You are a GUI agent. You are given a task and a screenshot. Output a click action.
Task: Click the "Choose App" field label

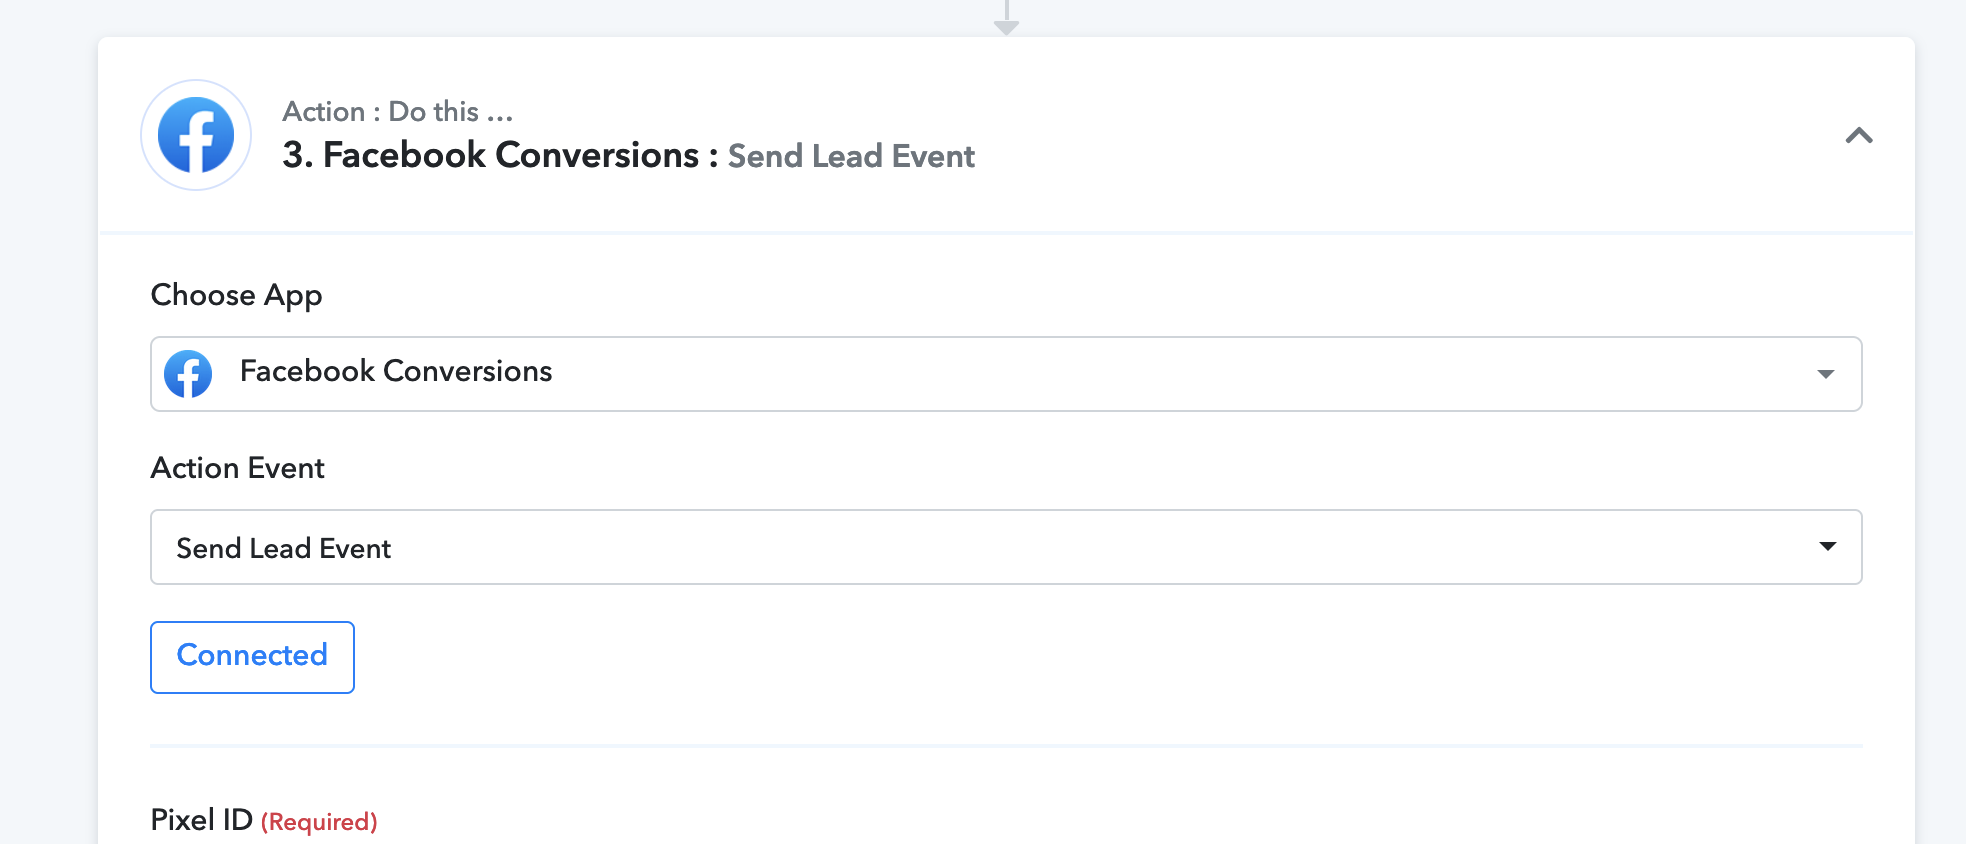236,295
